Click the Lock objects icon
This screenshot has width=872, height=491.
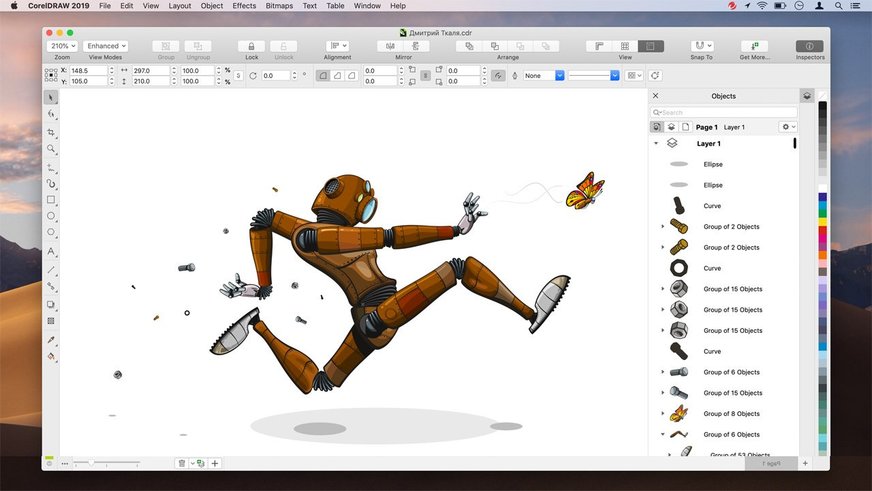250,46
